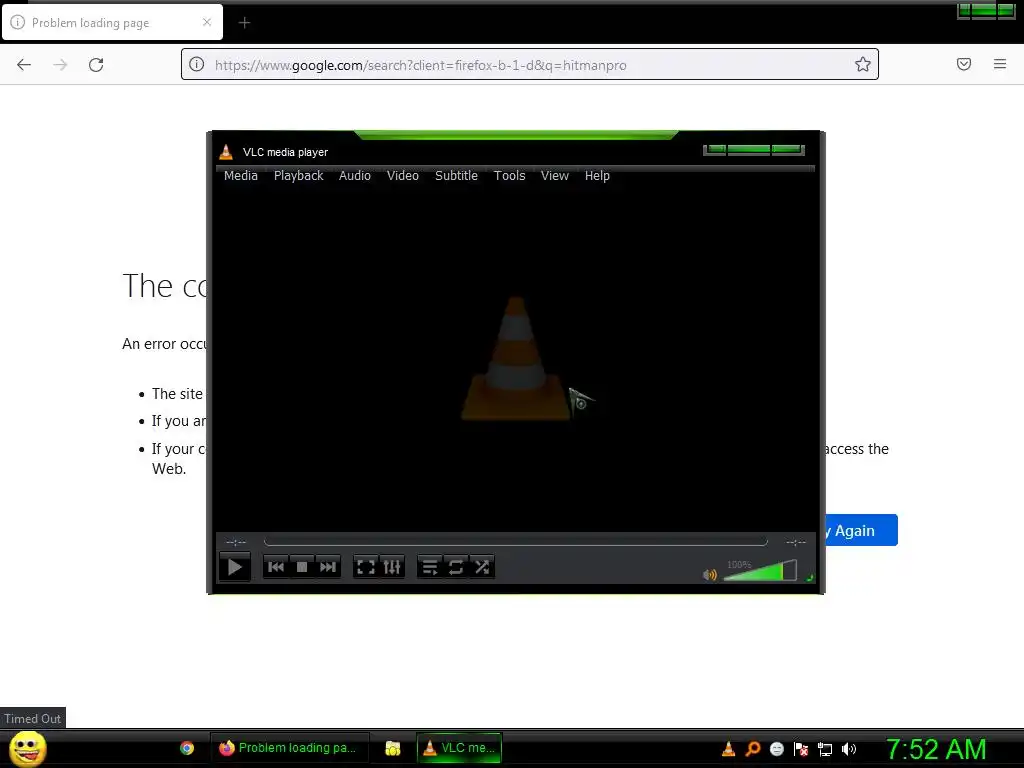Viewport: 1024px width, 768px height.
Task: Click the VLC seek progress bar
Action: point(515,541)
